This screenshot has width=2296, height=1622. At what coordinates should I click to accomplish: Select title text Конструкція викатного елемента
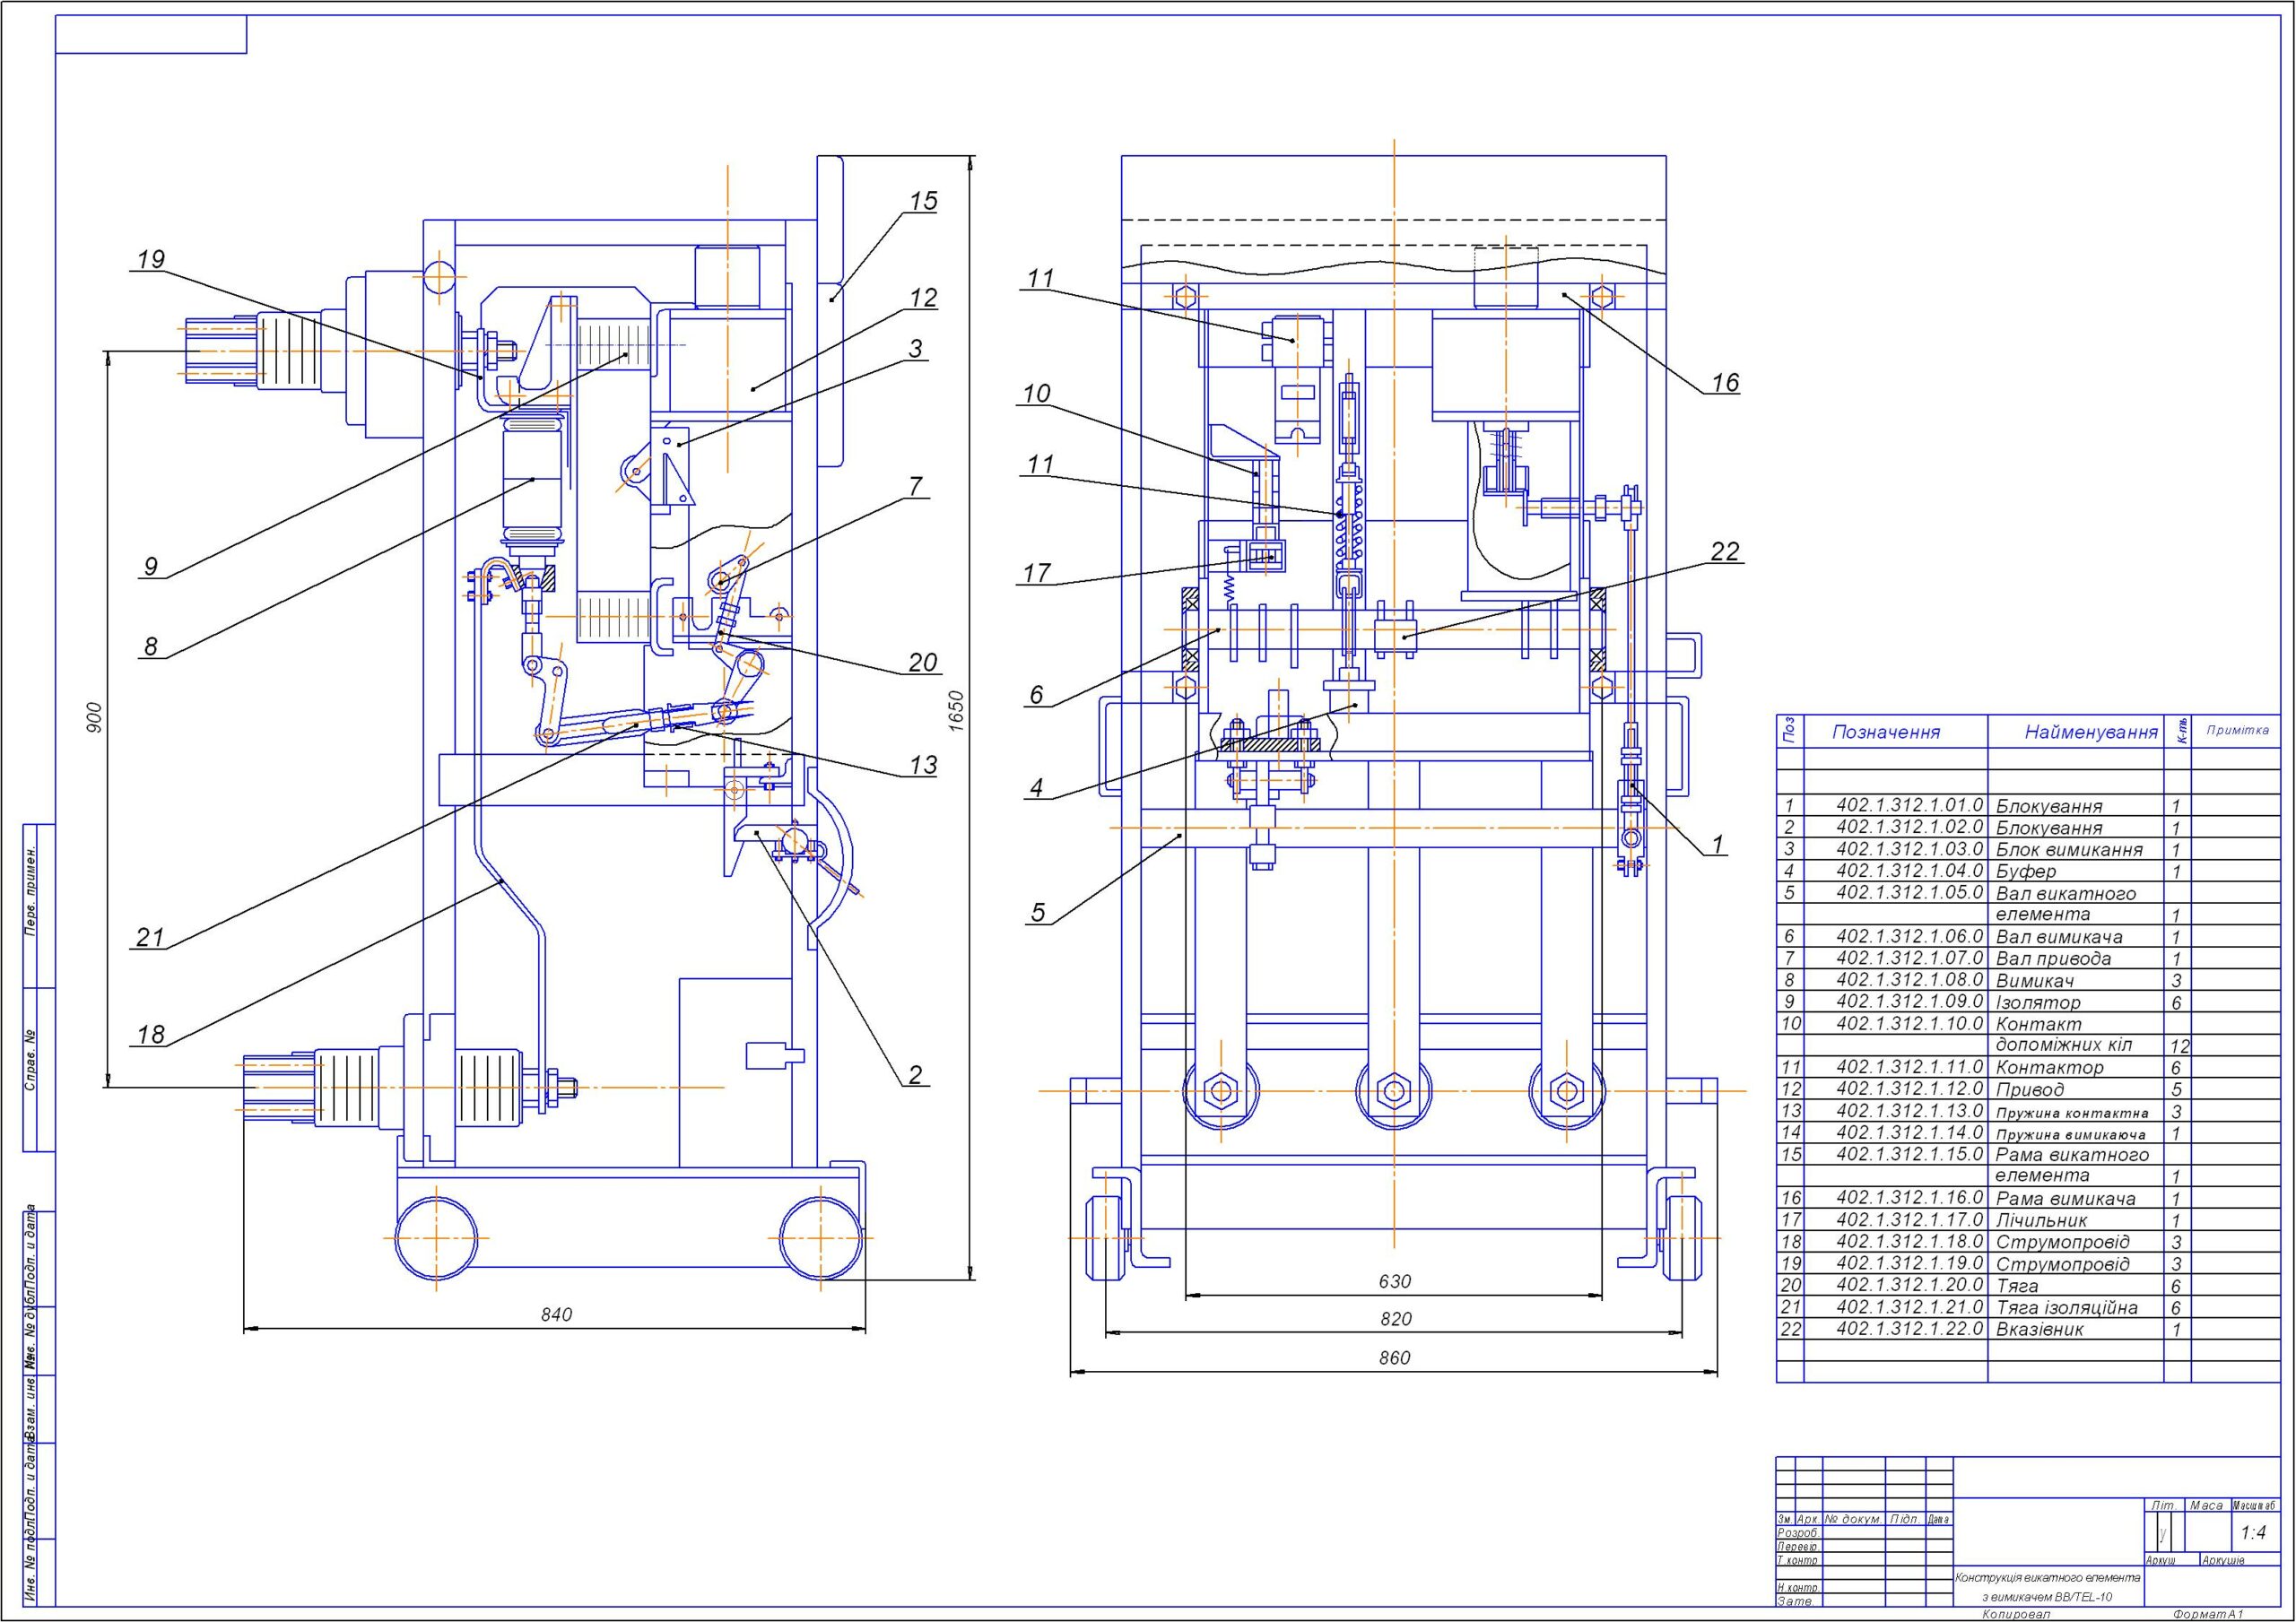tap(2048, 1578)
